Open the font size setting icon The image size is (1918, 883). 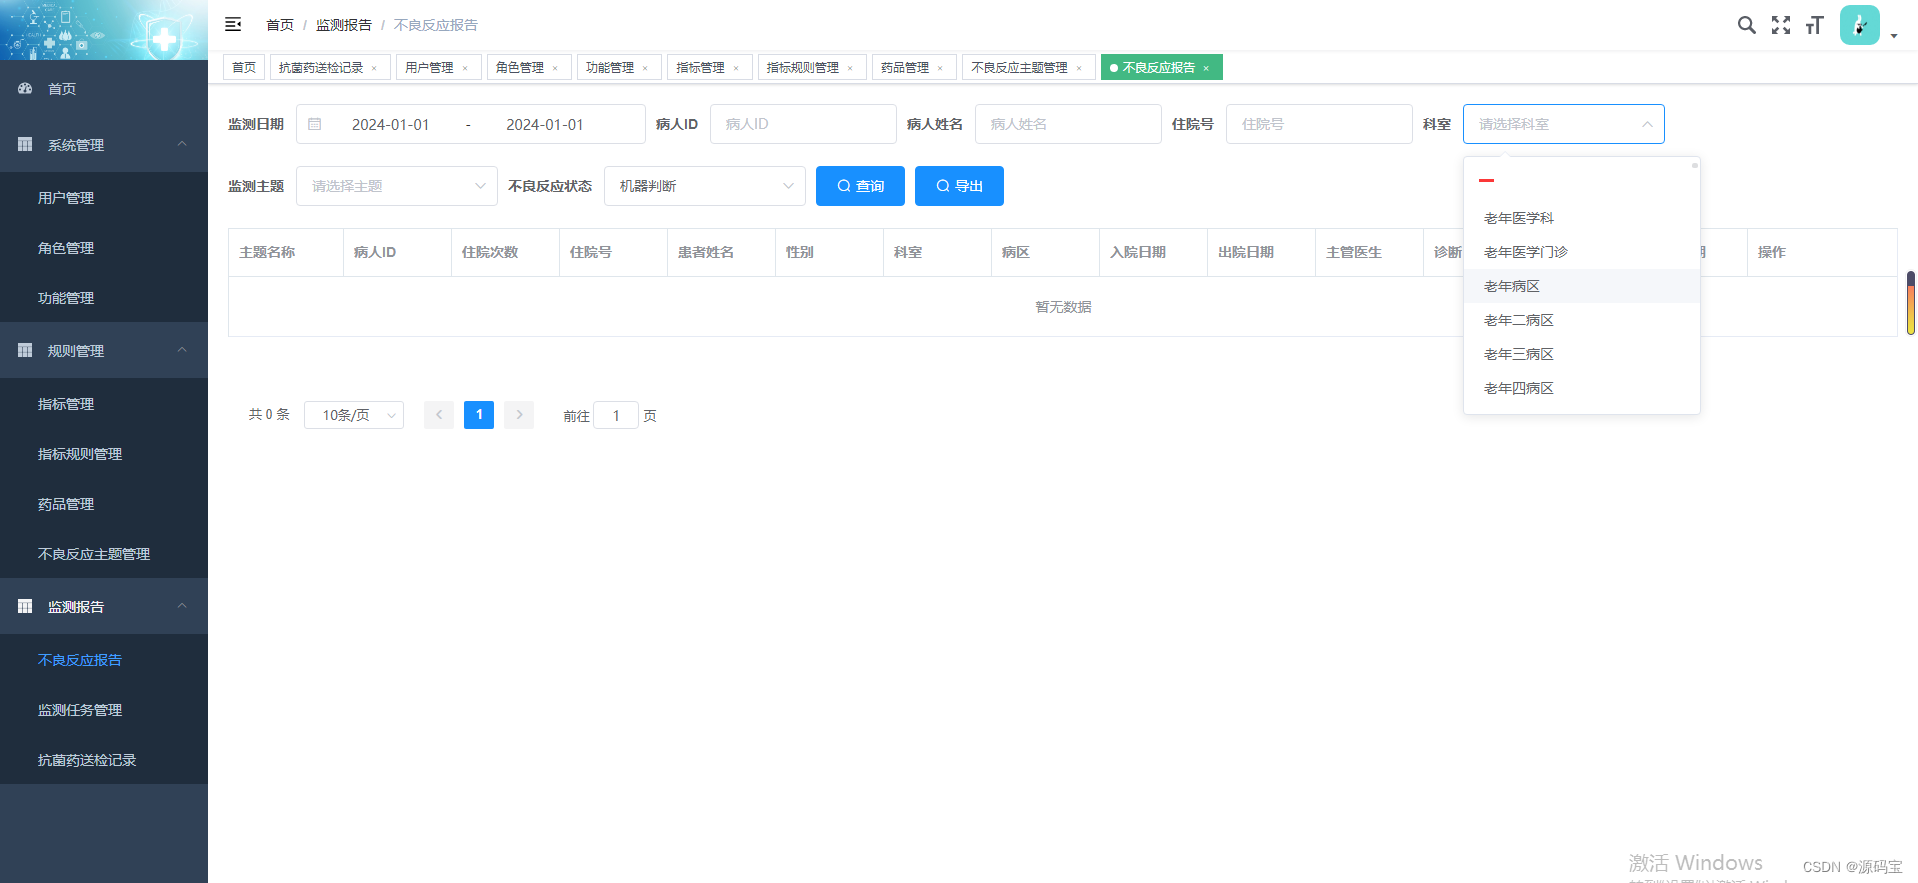tap(1814, 25)
